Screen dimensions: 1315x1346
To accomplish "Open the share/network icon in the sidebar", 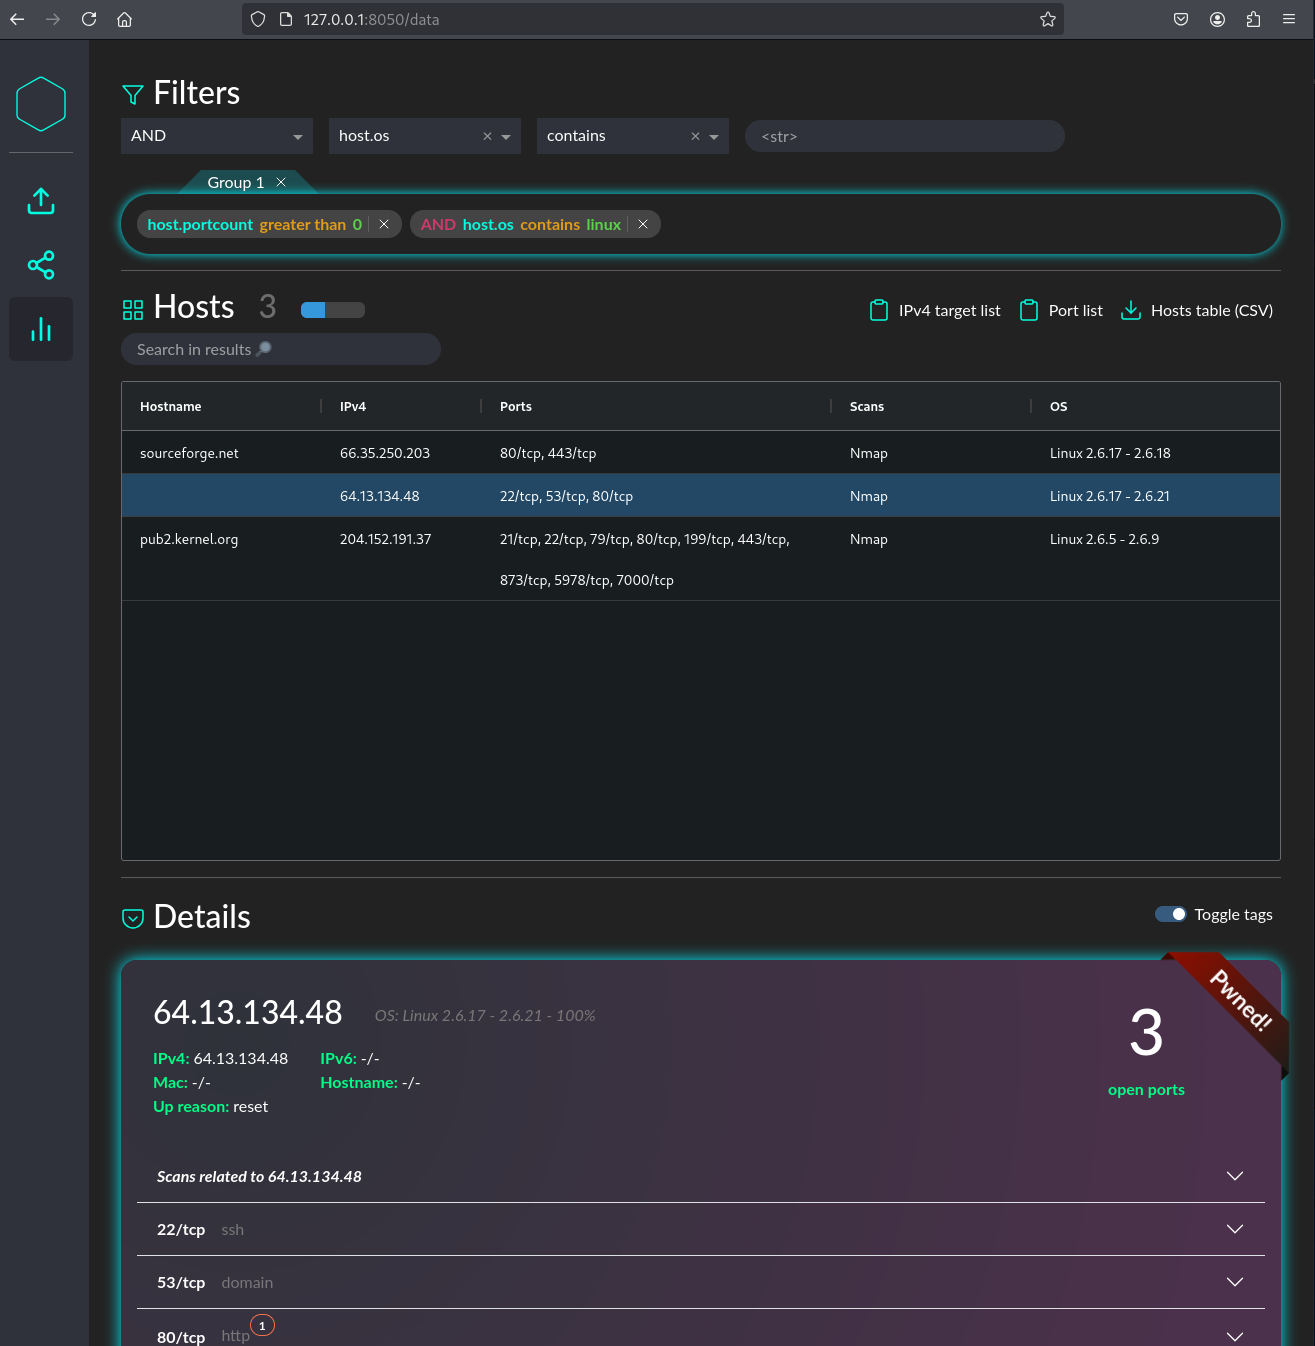I will 41,265.
